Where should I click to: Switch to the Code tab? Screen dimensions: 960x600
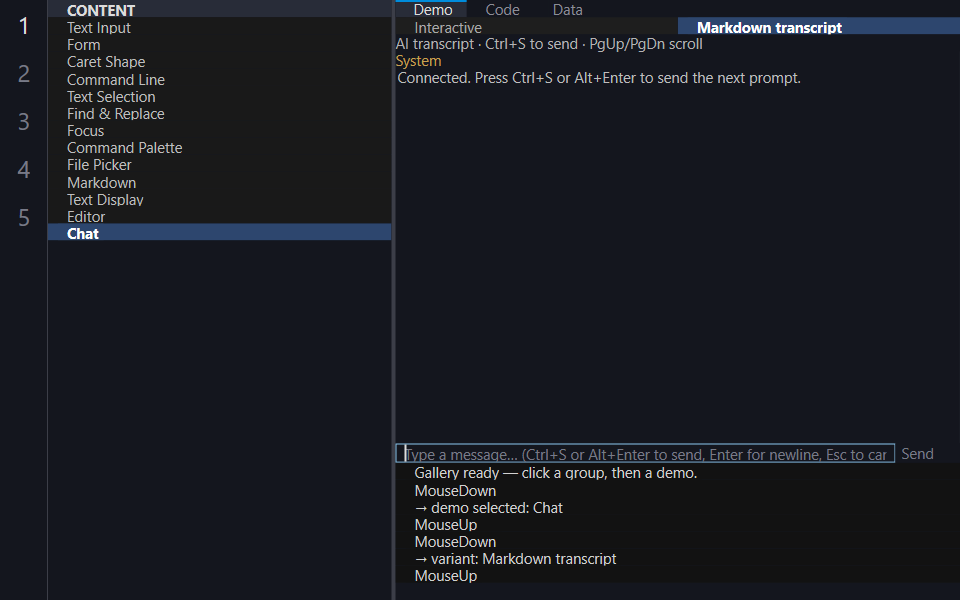(x=503, y=9)
